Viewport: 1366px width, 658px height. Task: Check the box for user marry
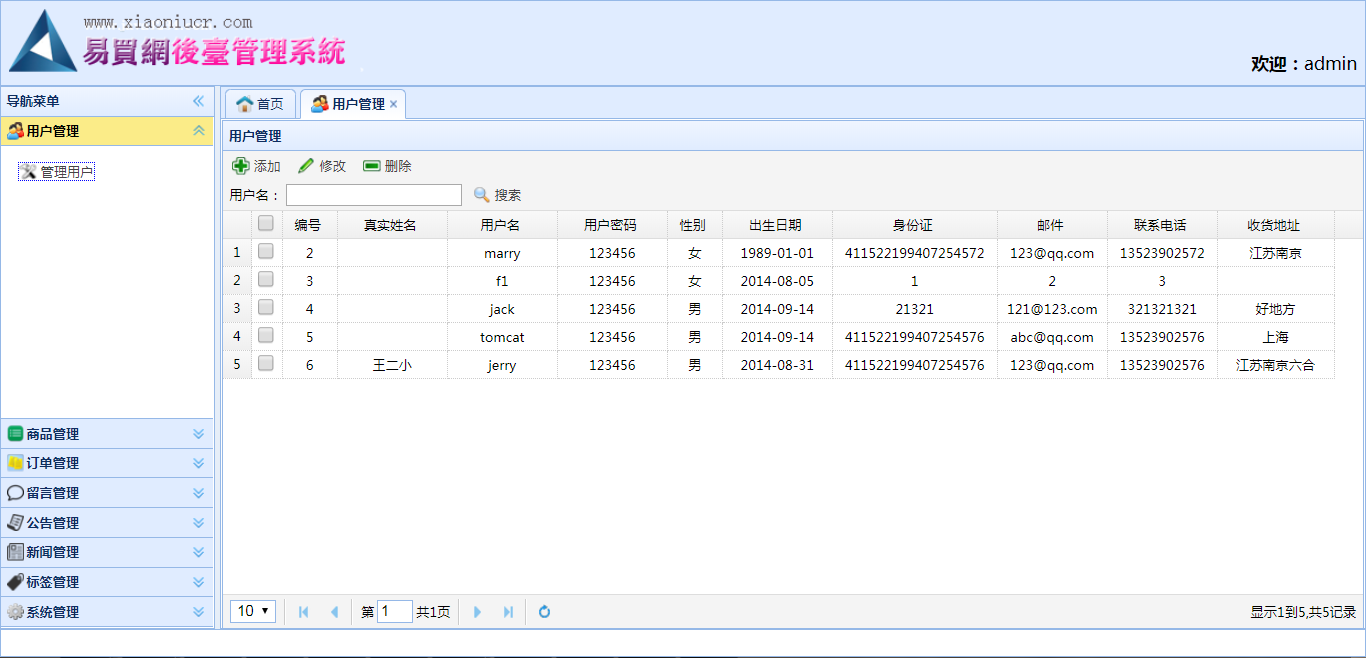tap(266, 252)
